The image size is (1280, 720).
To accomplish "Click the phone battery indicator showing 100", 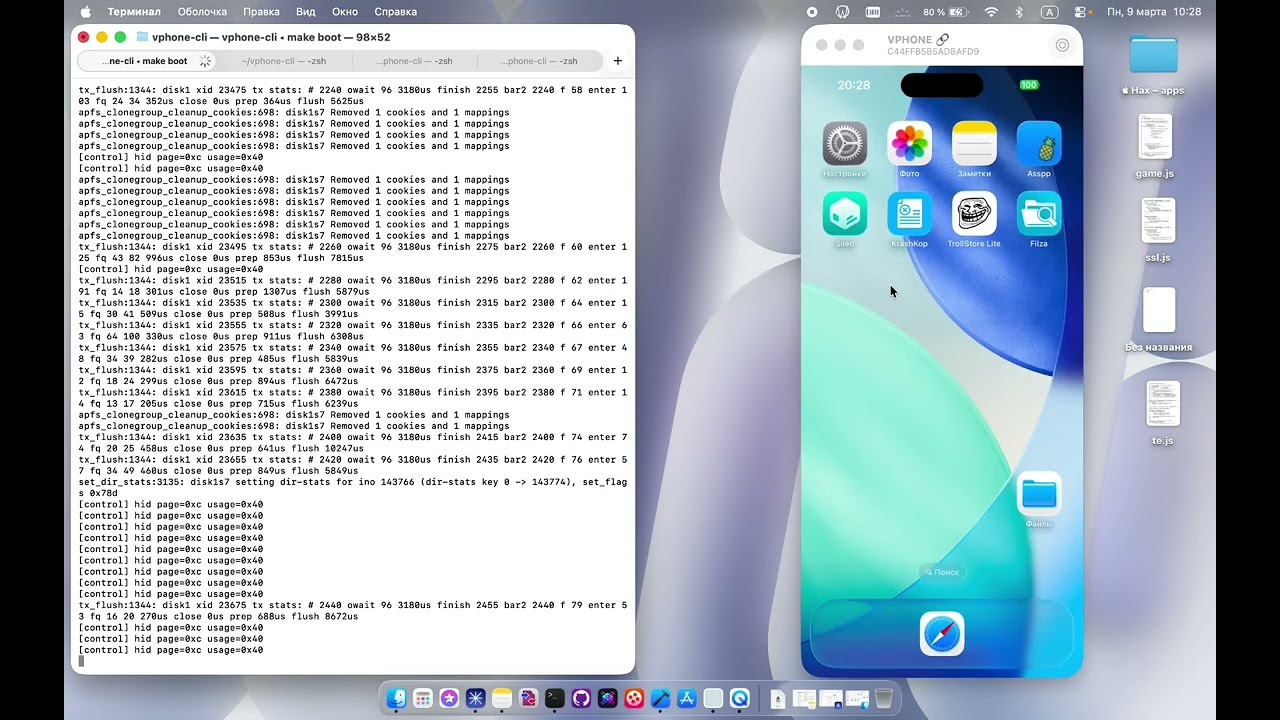I will tap(1029, 85).
